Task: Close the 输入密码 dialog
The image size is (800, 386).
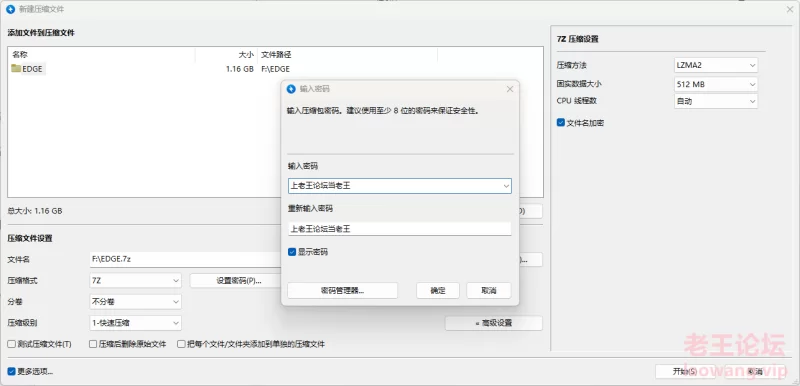Action: 509,89
